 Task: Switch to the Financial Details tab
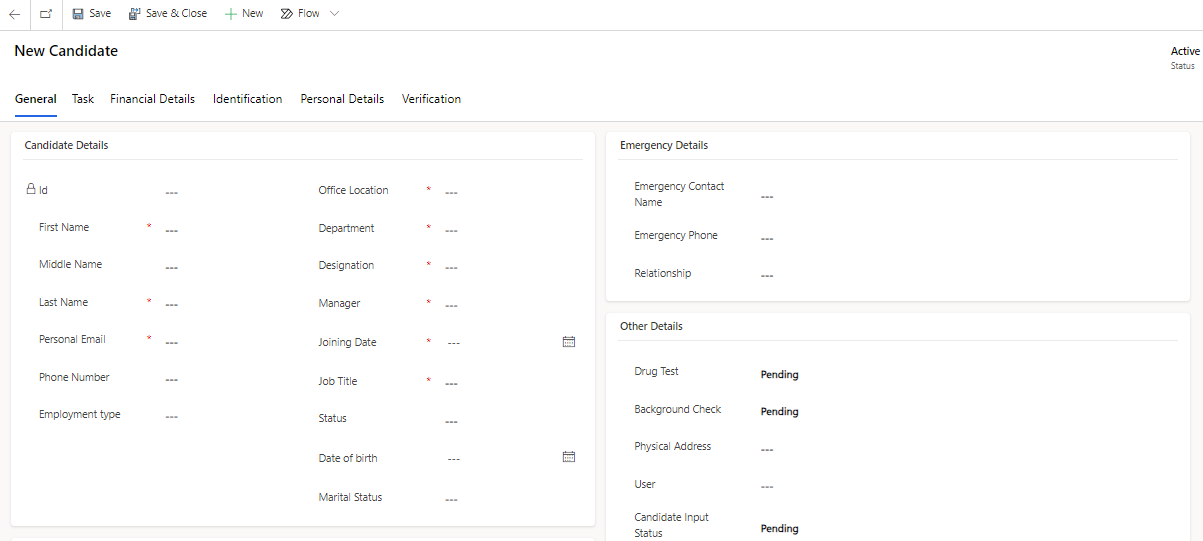[152, 99]
